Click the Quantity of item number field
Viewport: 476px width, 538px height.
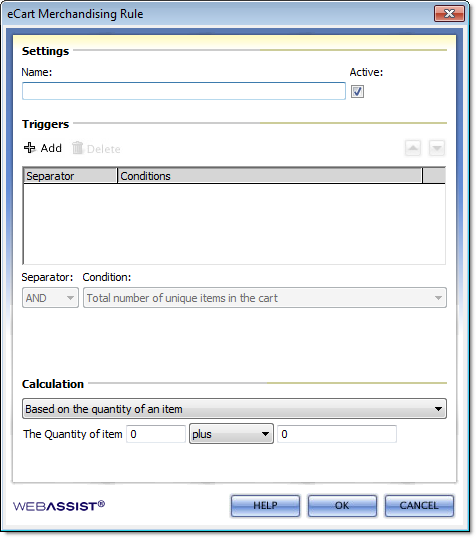point(156,434)
